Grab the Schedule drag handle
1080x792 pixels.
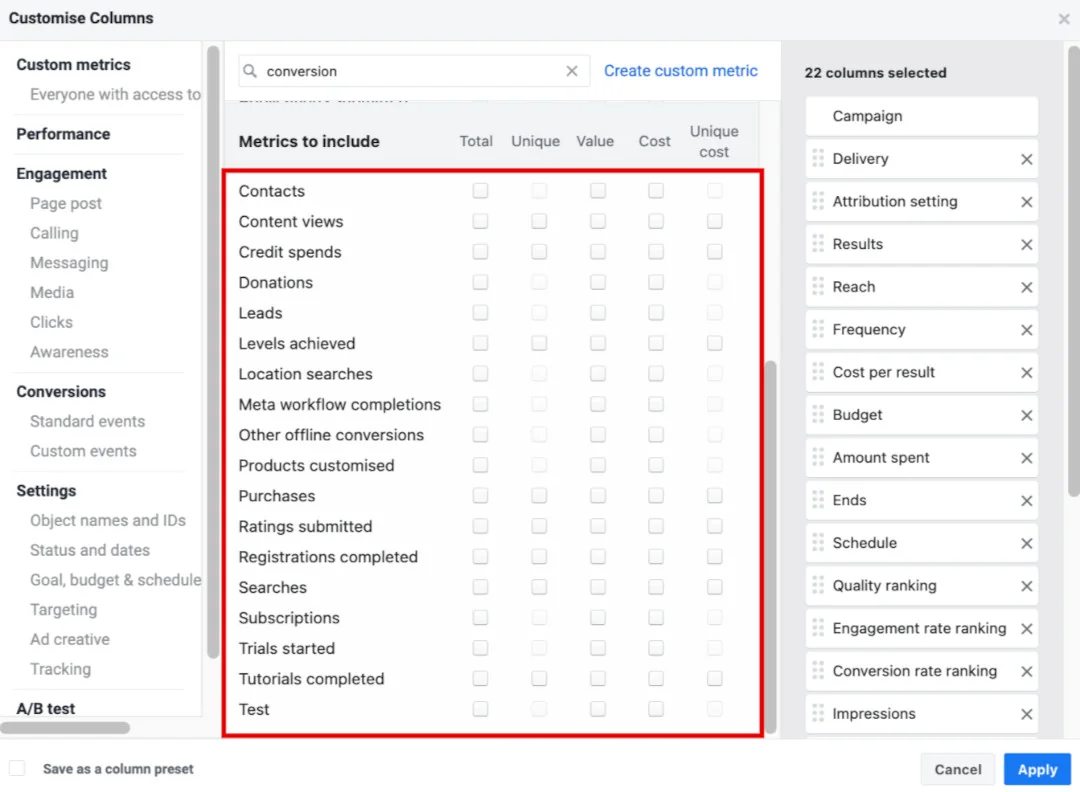click(x=818, y=543)
